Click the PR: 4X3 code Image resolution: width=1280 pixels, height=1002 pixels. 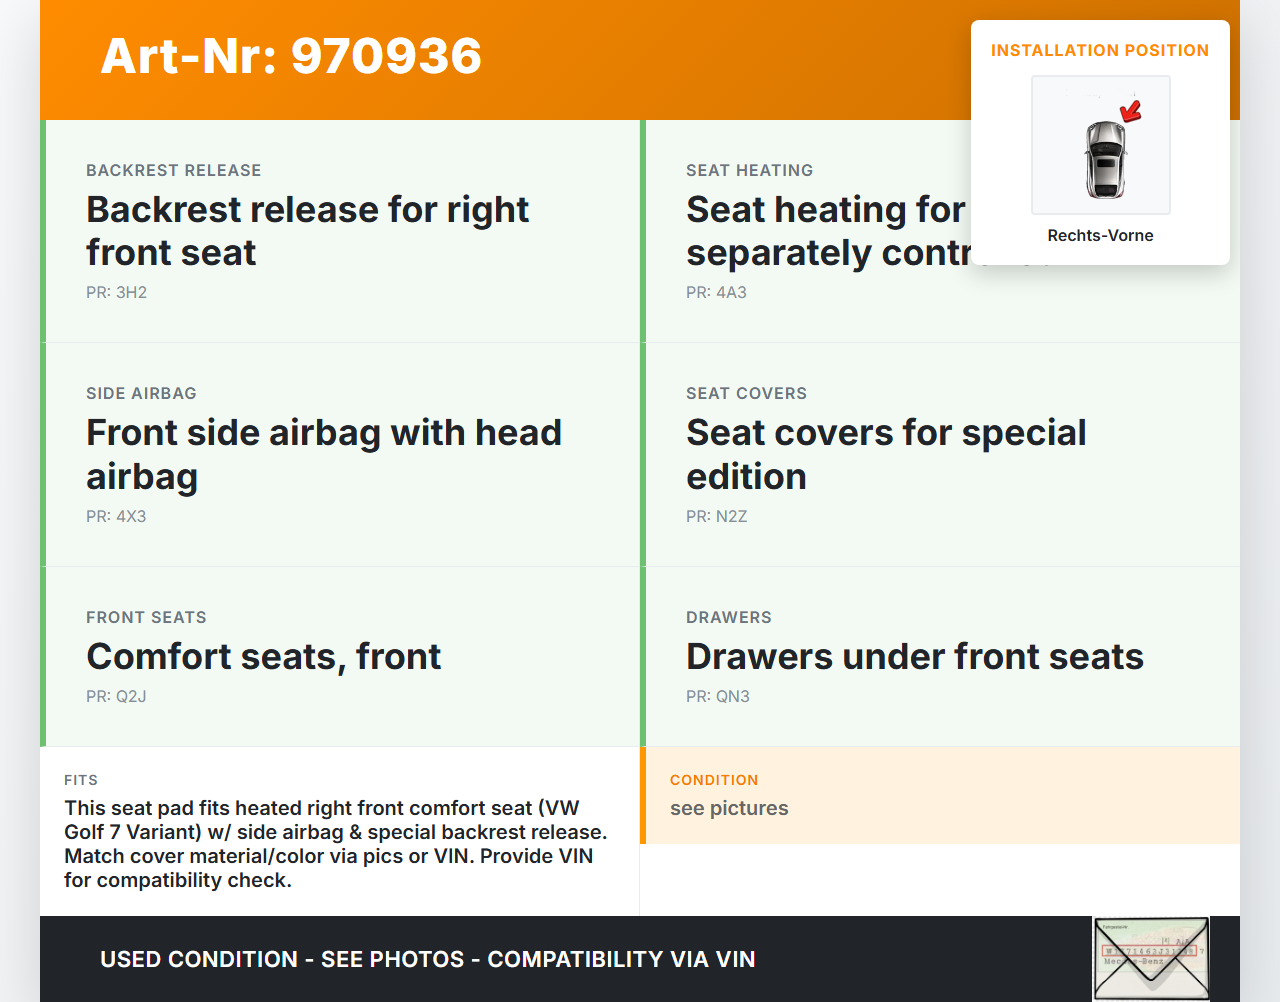[x=116, y=516]
